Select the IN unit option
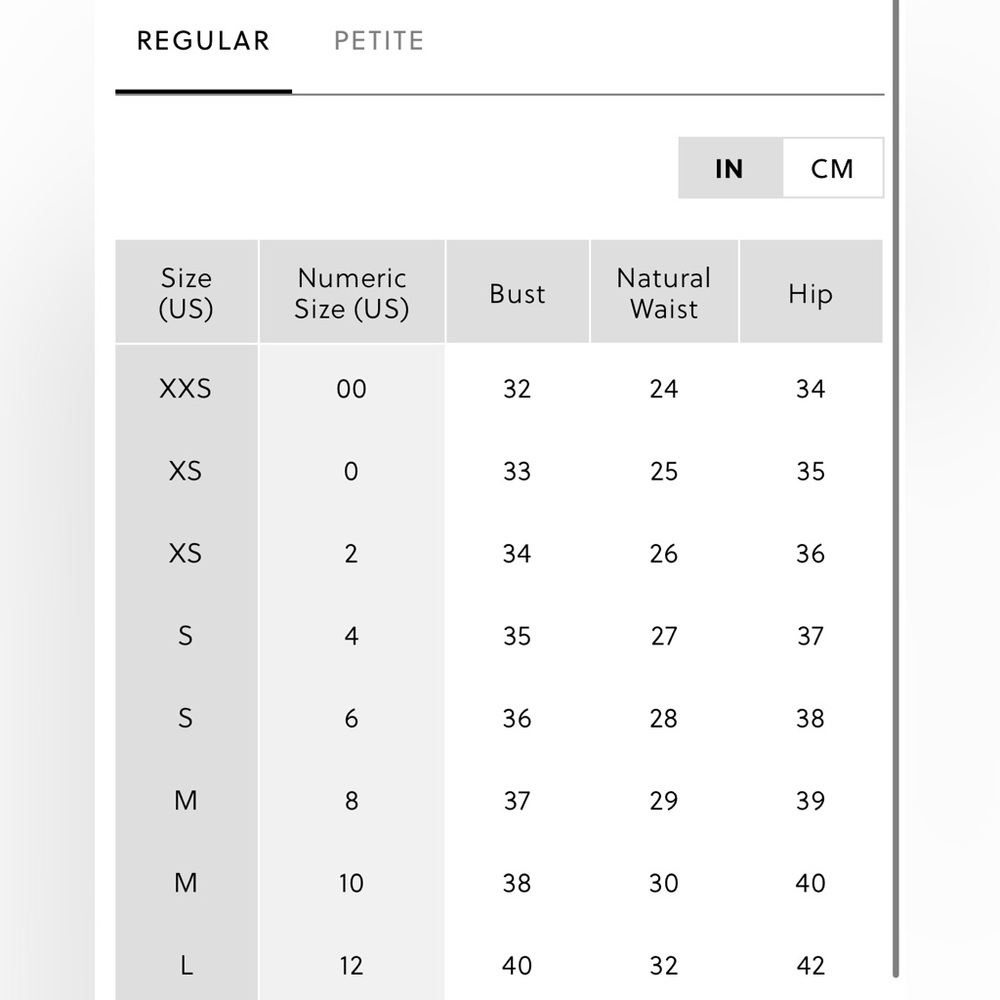 (x=730, y=168)
